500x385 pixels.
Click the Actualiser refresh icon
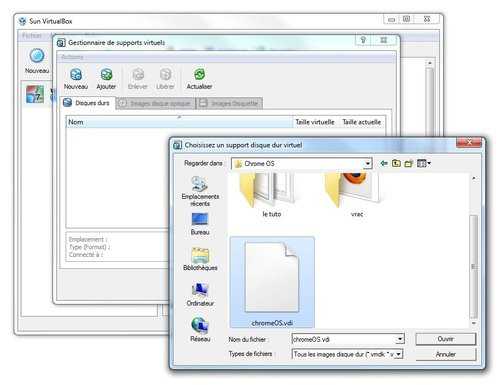click(199, 74)
